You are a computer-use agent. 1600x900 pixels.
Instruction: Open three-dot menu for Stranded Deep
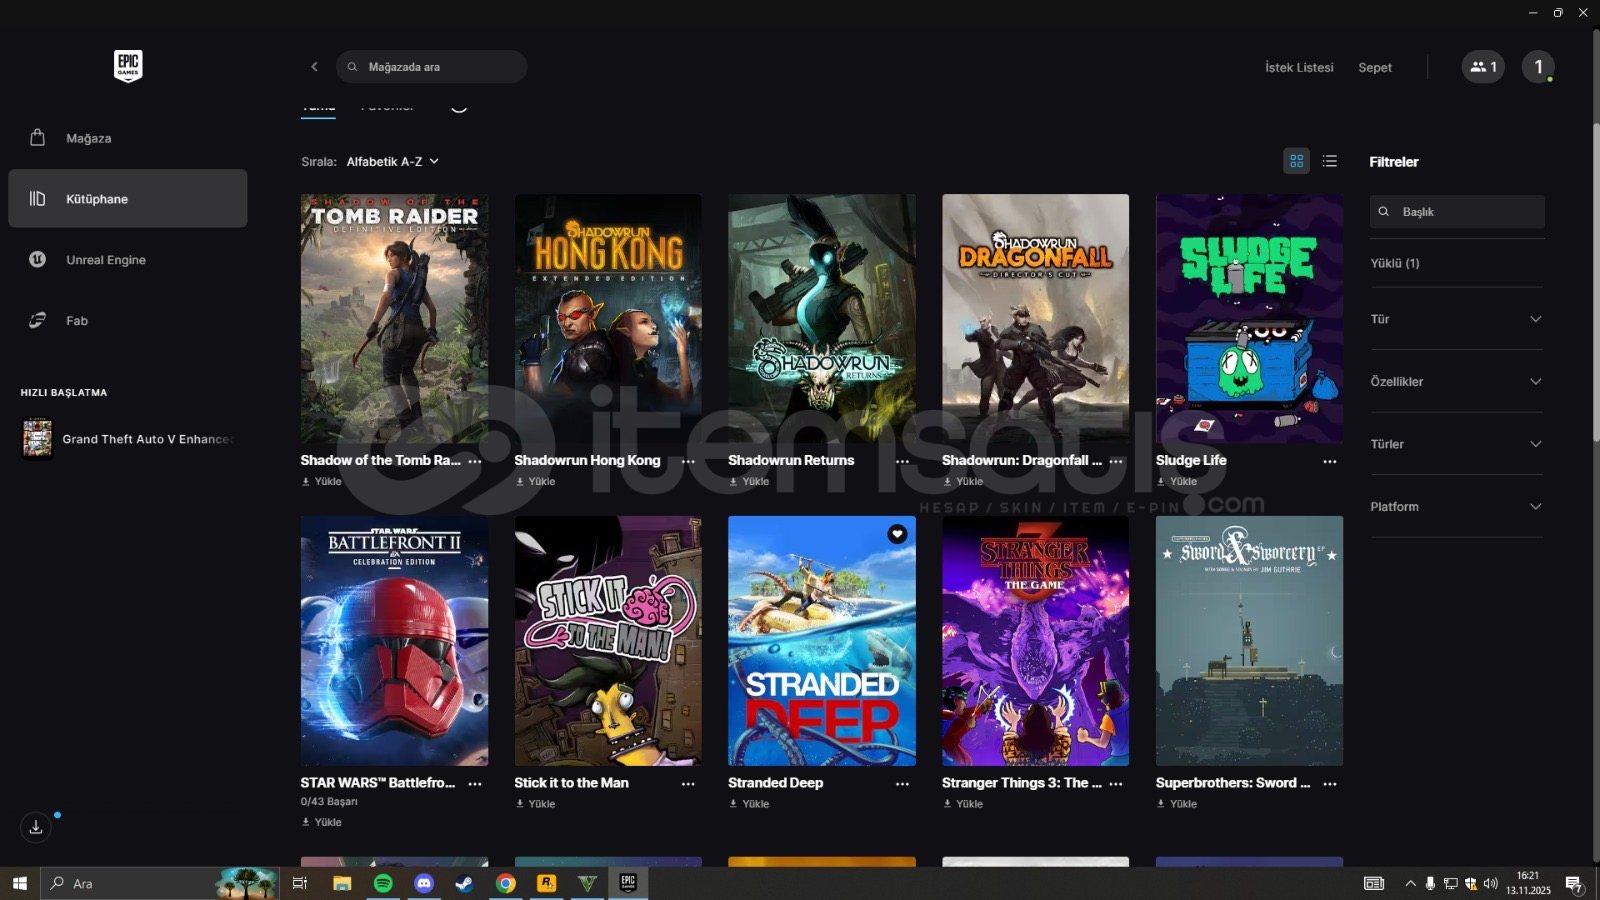point(902,784)
